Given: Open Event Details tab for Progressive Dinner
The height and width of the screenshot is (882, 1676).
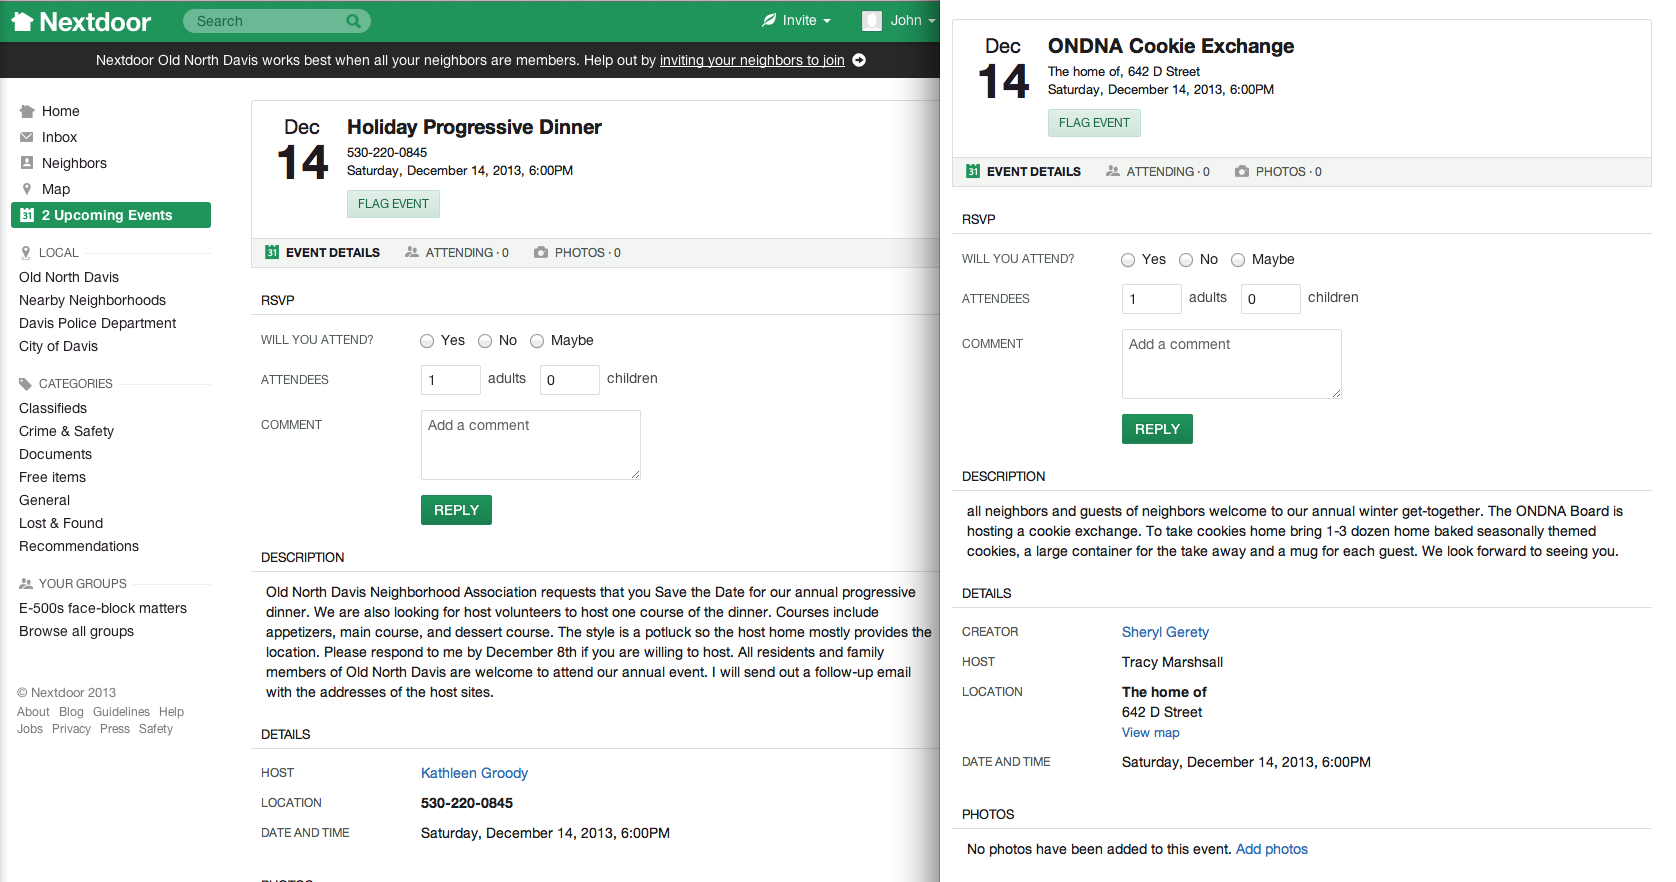Looking at the screenshot, I should tap(322, 252).
